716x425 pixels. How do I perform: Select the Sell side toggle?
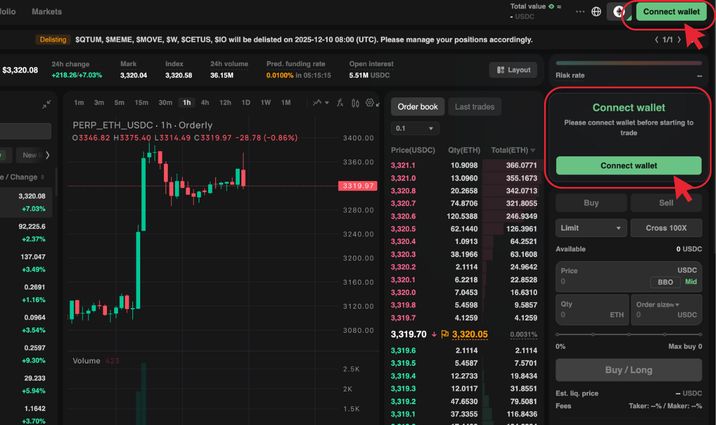click(666, 203)
